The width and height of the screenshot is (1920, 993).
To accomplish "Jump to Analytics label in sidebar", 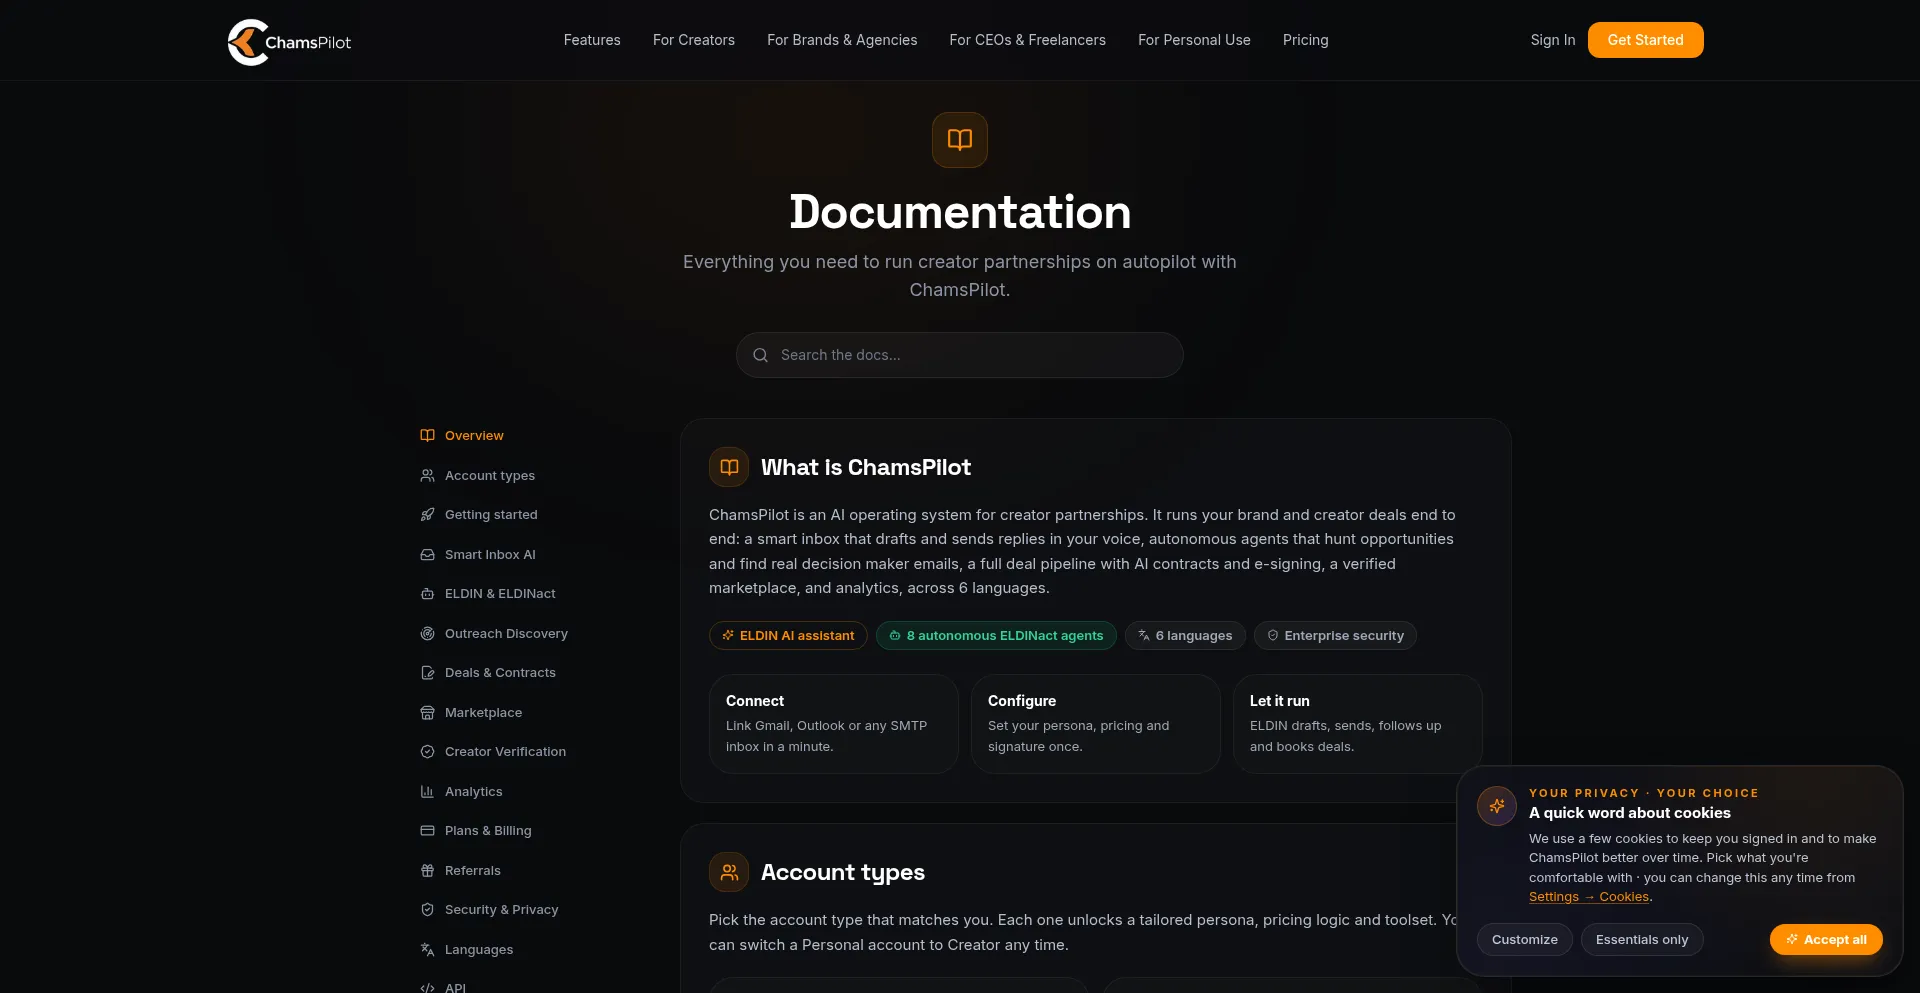I will [473, 791].
